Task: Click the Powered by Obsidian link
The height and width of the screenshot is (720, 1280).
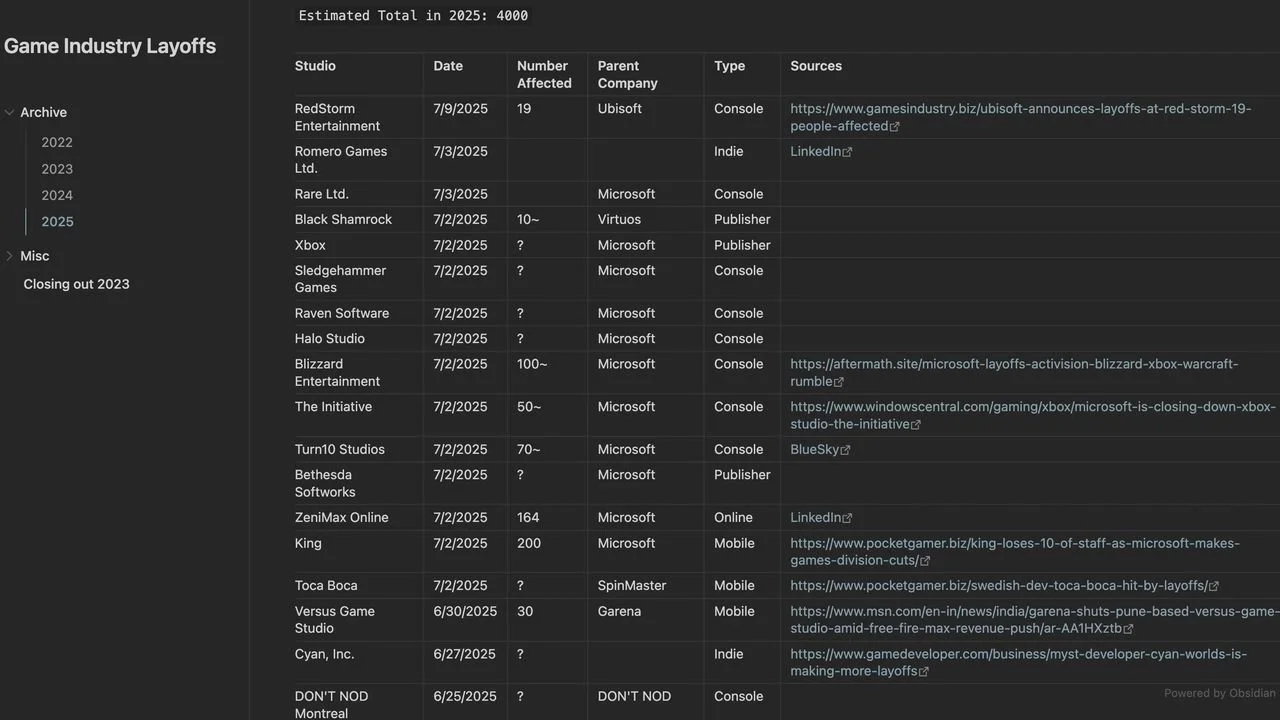Action: 1220,693
